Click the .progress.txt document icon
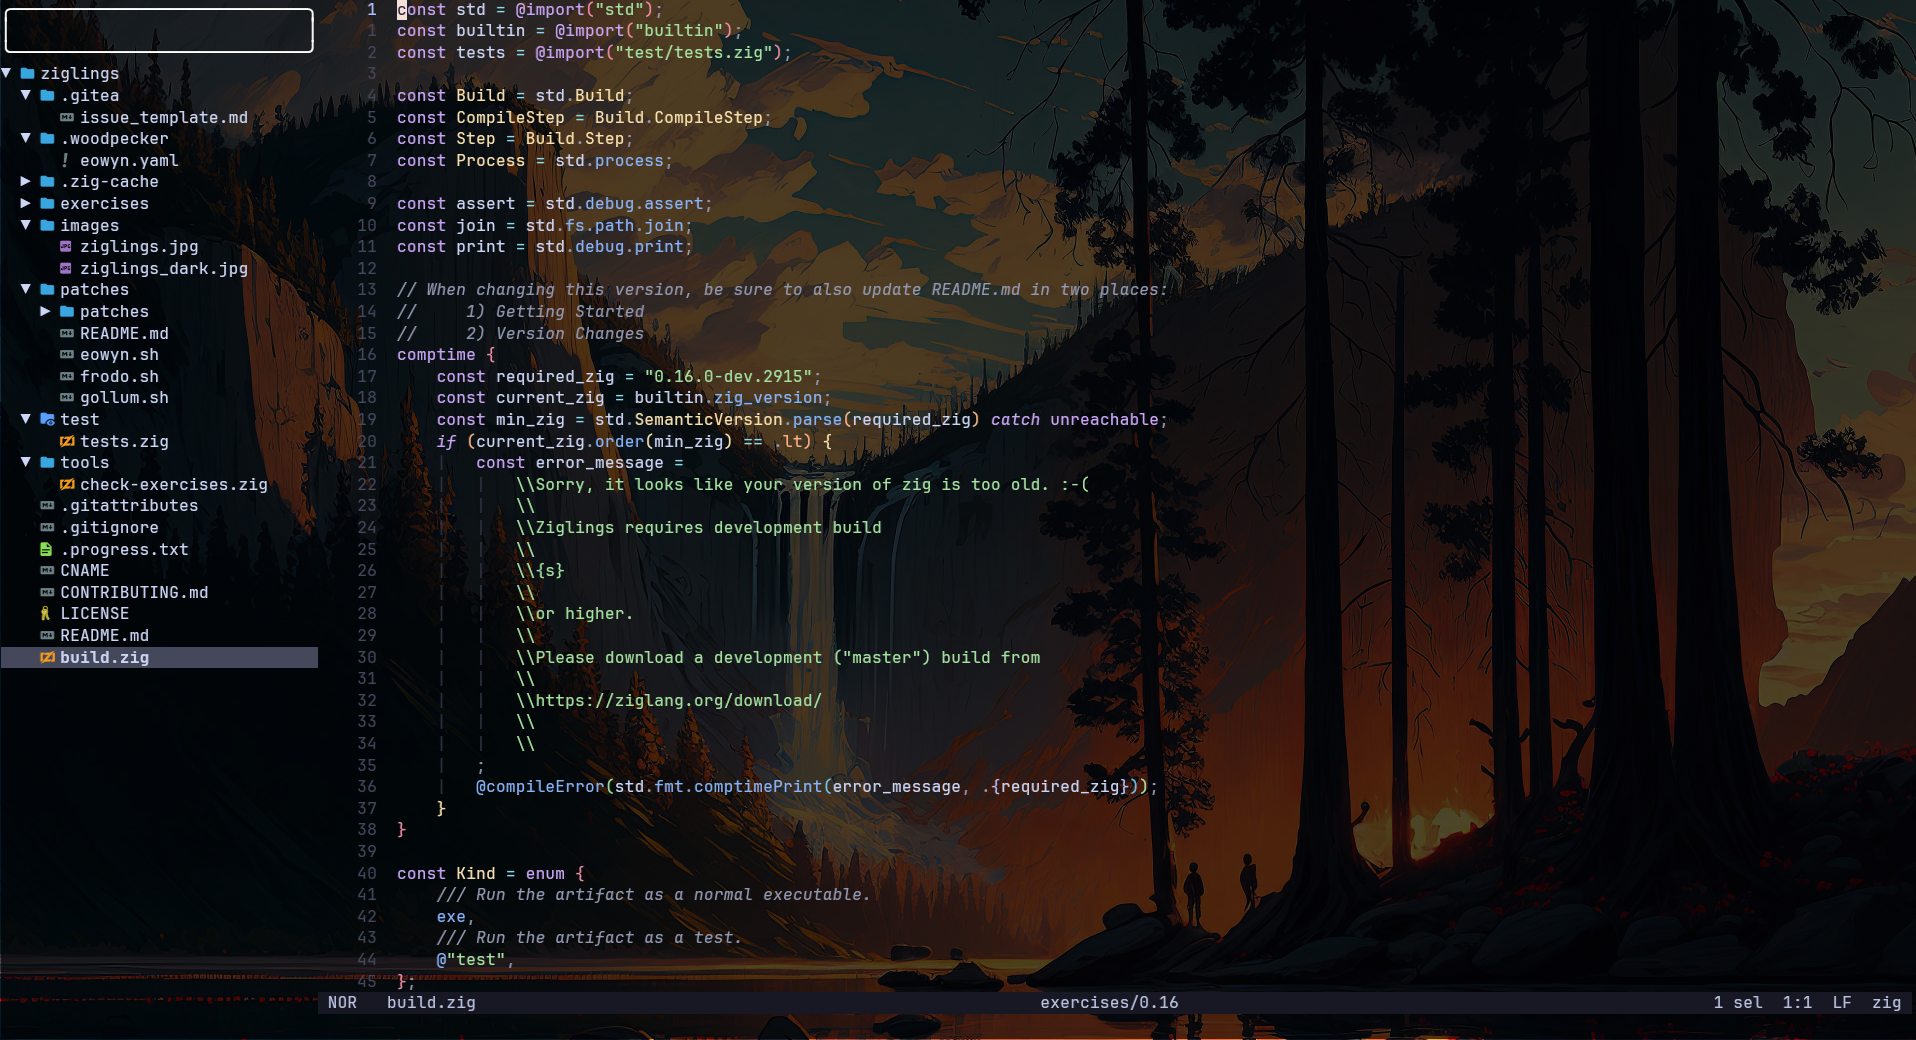1916x1040 pixels. click(46, 549)
